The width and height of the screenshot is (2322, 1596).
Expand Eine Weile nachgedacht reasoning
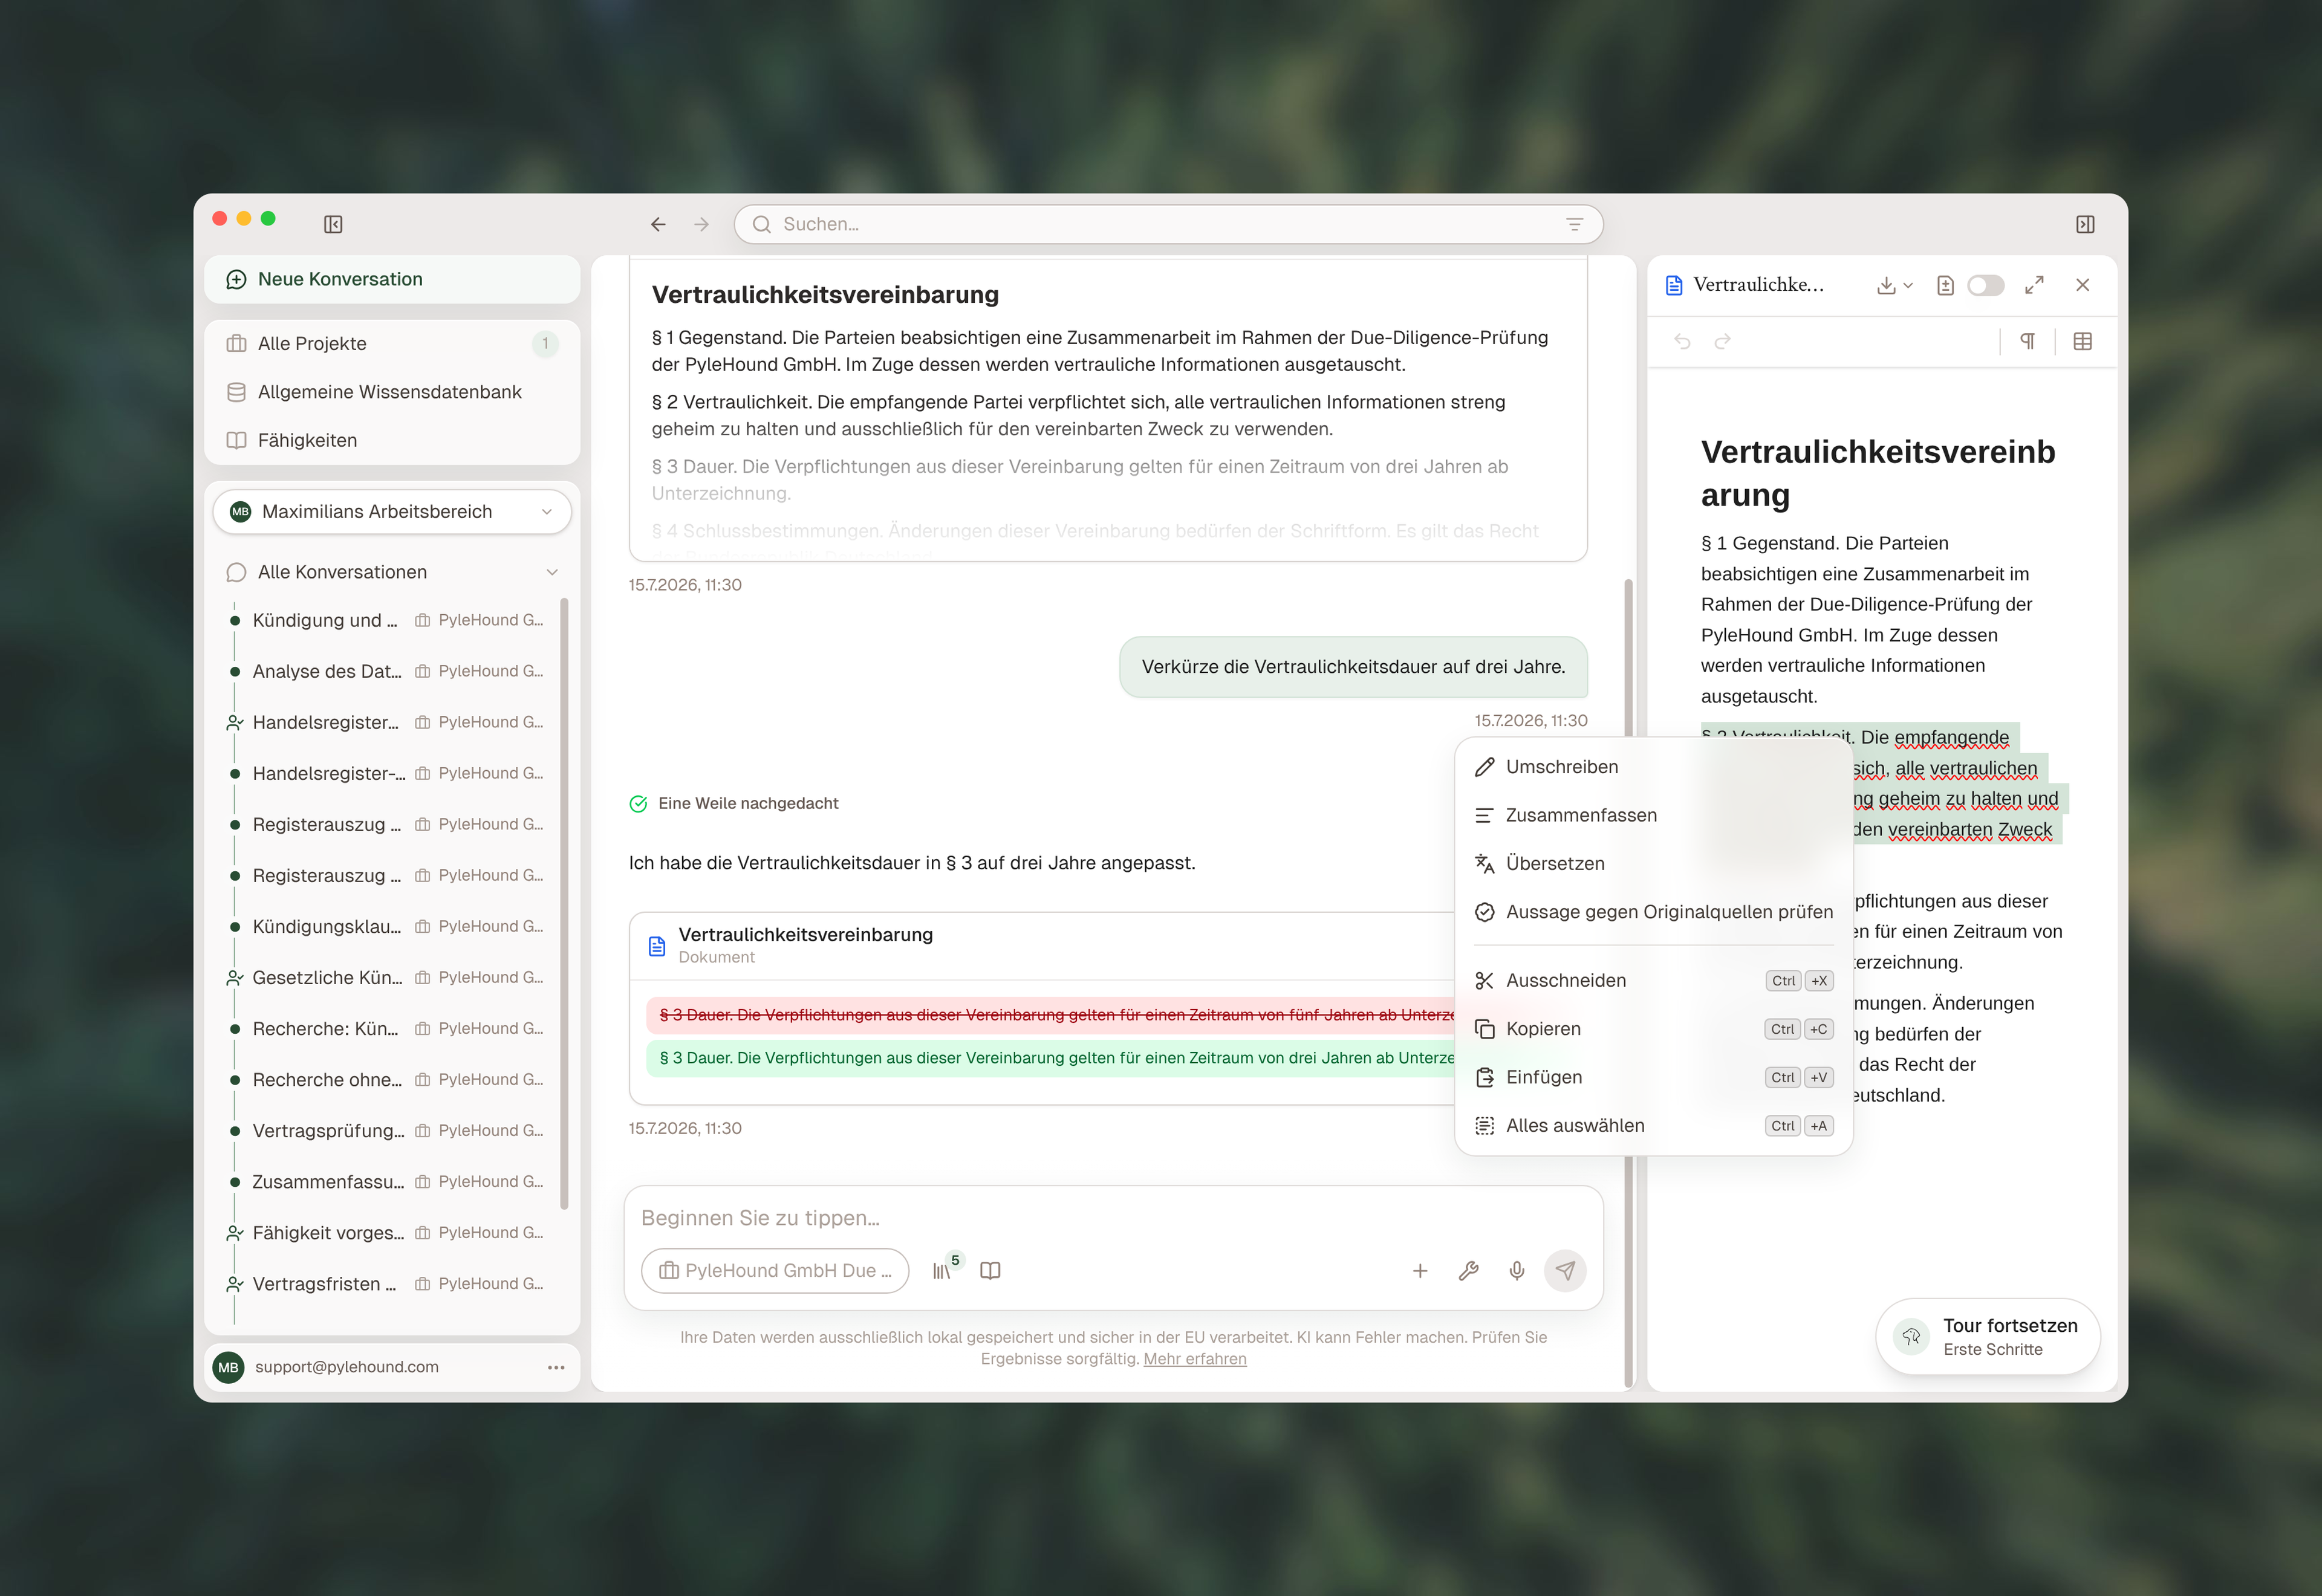tap(734, 803)
